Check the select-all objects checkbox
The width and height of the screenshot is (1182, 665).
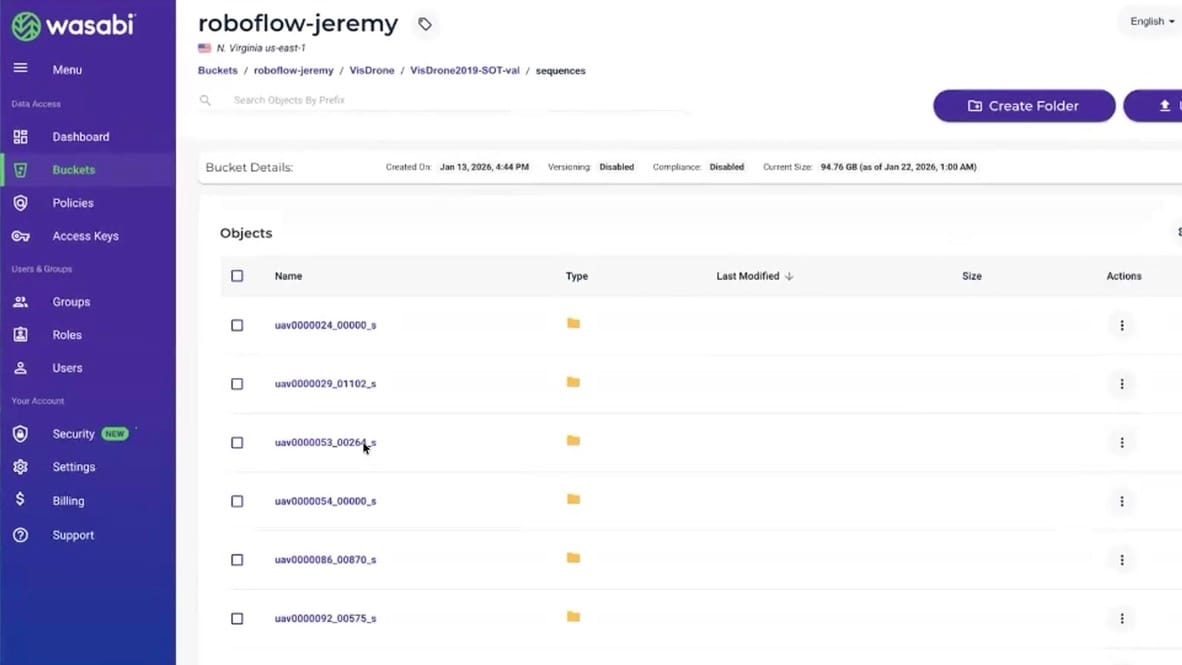[x=237, y=276]
